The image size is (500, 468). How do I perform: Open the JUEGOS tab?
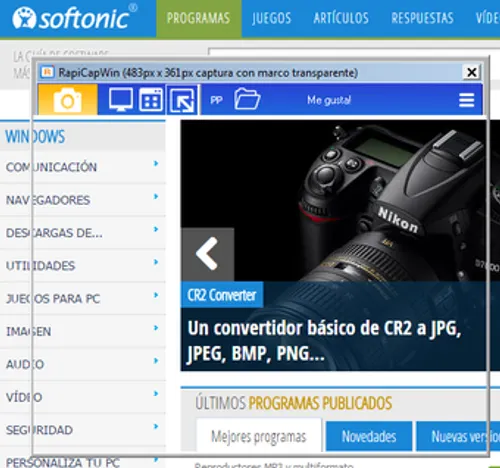(271, 18)
